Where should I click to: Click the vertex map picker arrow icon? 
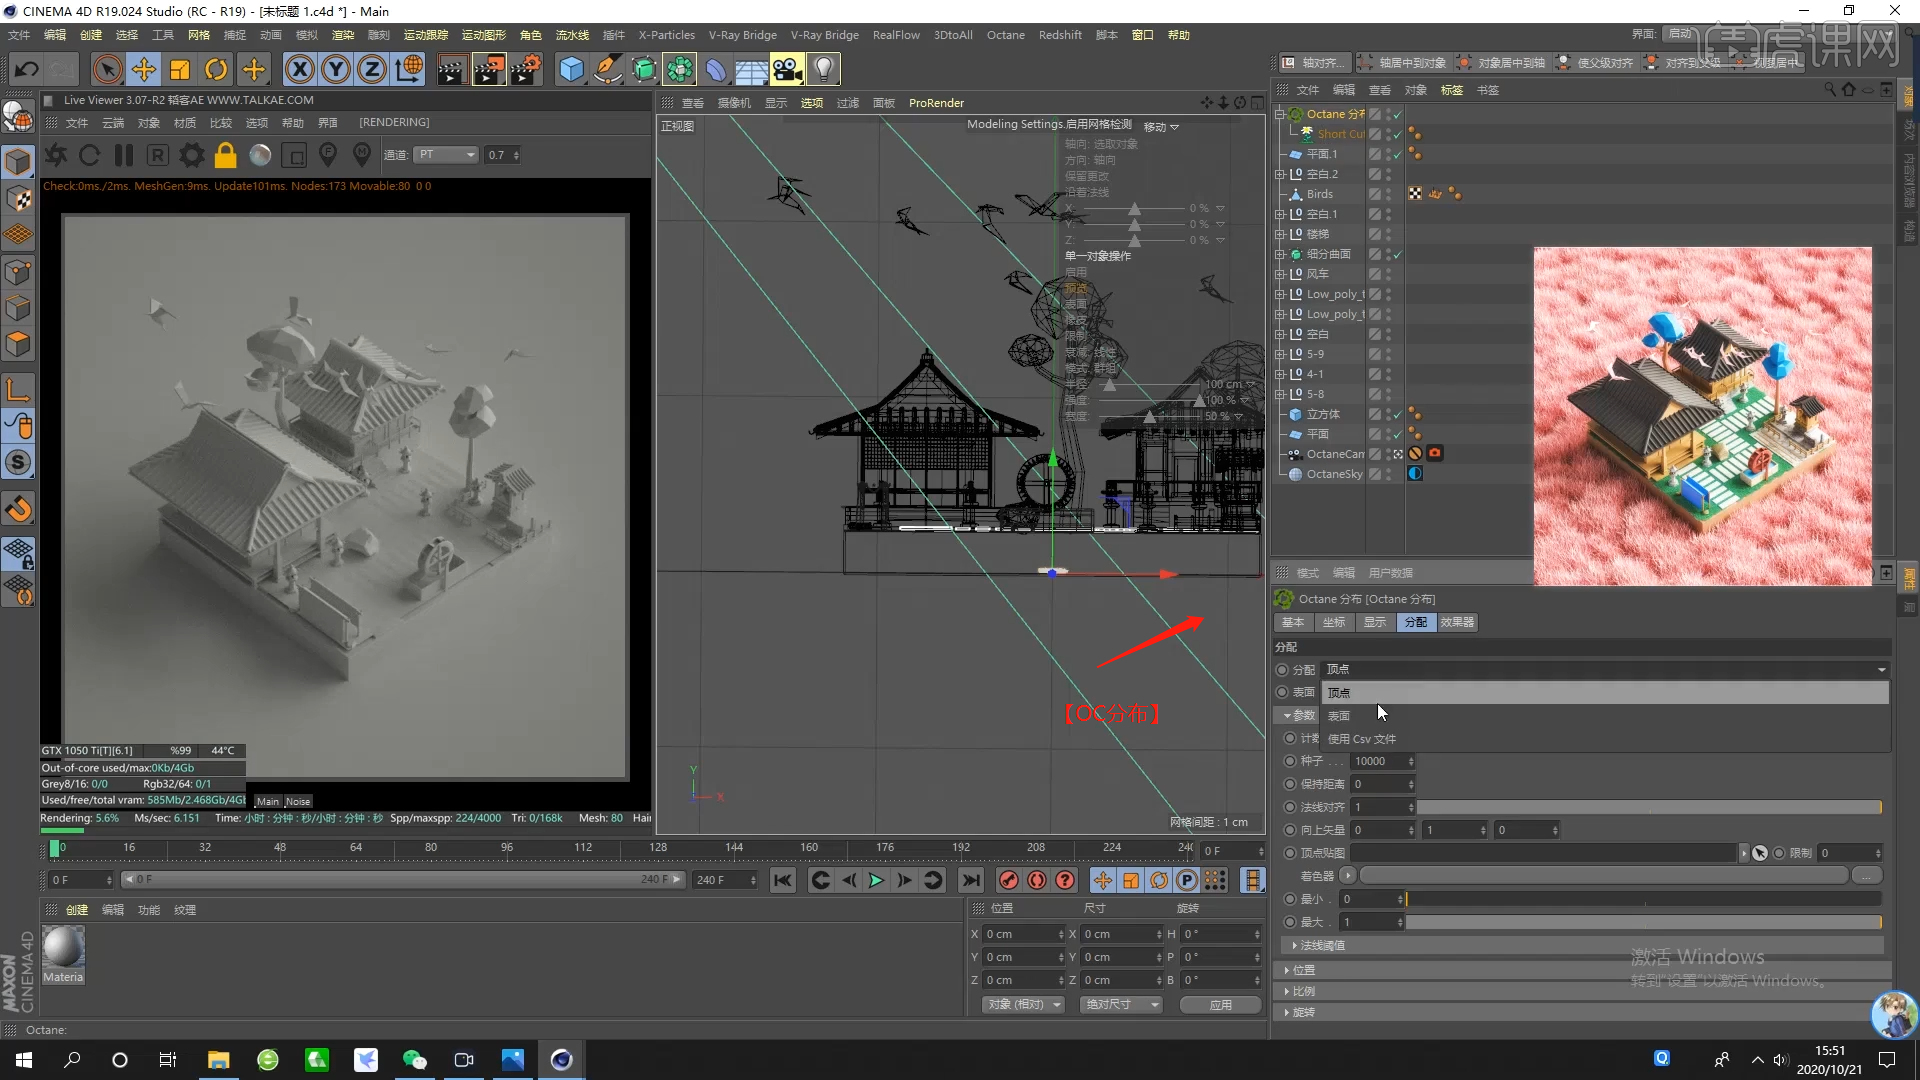pos(1760,853)
